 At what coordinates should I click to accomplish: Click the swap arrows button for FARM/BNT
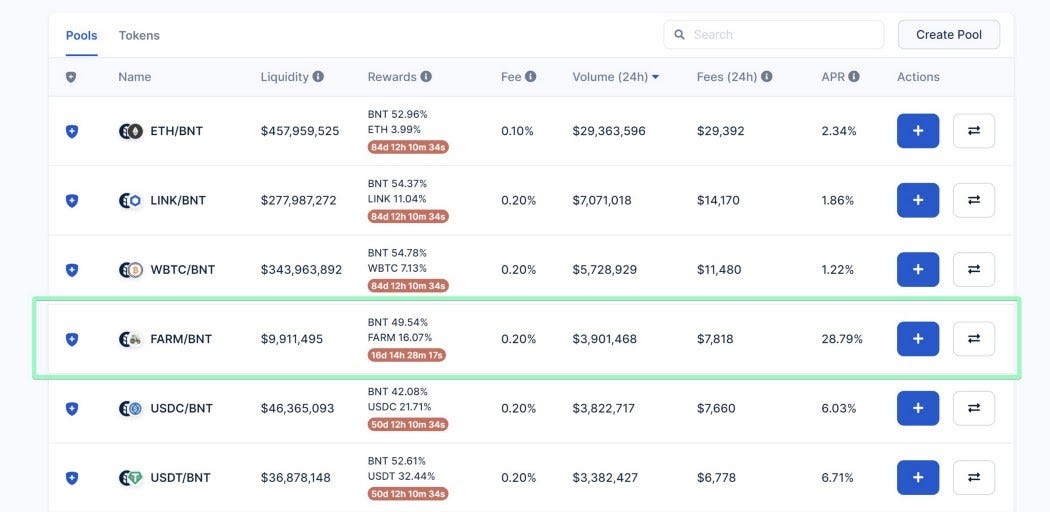(974, 339)
